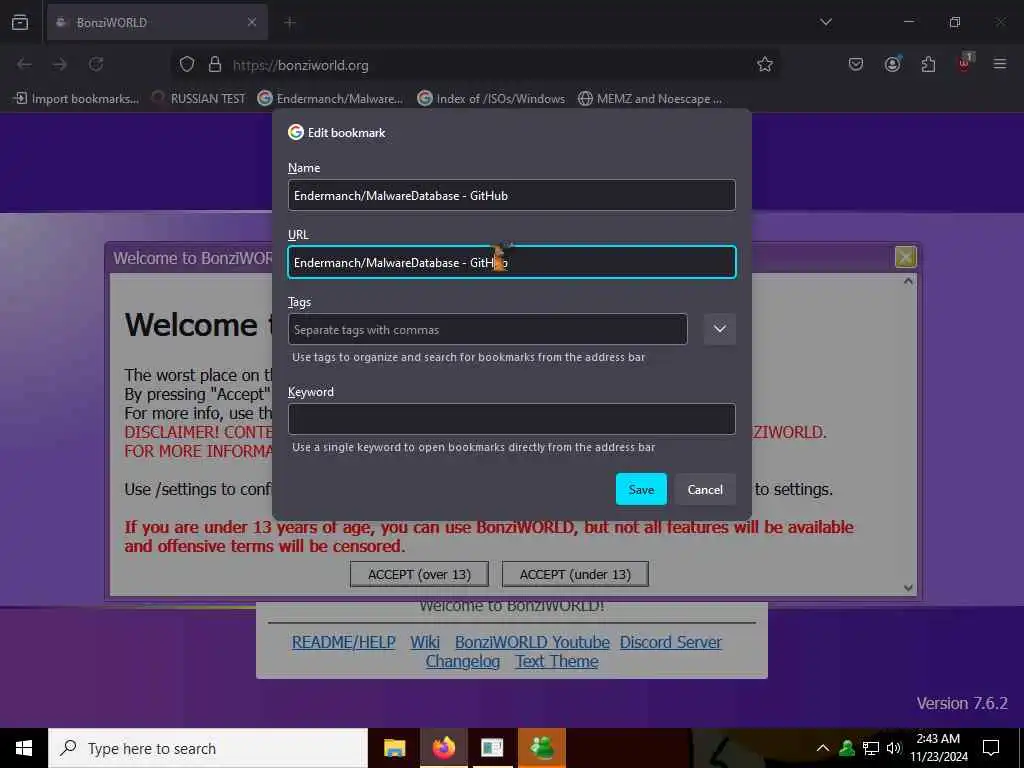
Task: Open tracking protection shield icon
Action: pos(187,65)
